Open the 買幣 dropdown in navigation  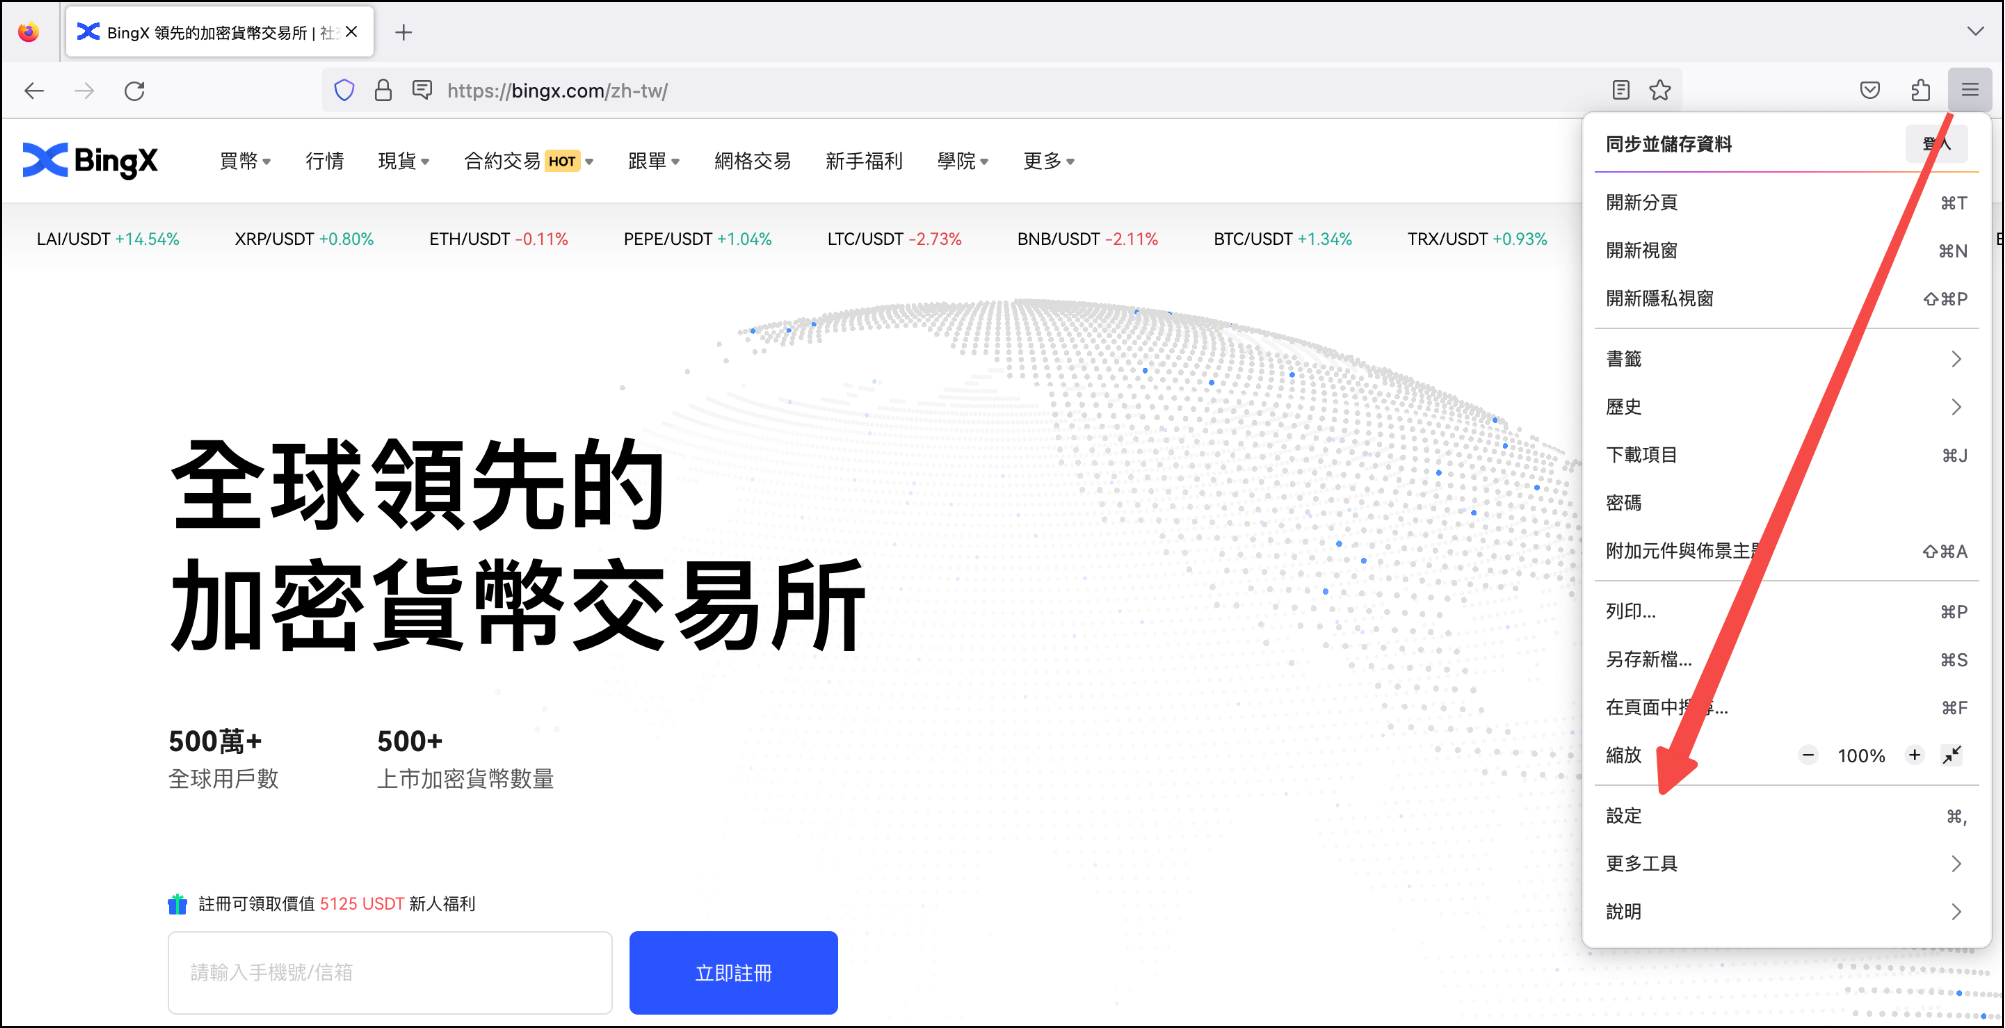pyautogui.click(x=245, y=161)
